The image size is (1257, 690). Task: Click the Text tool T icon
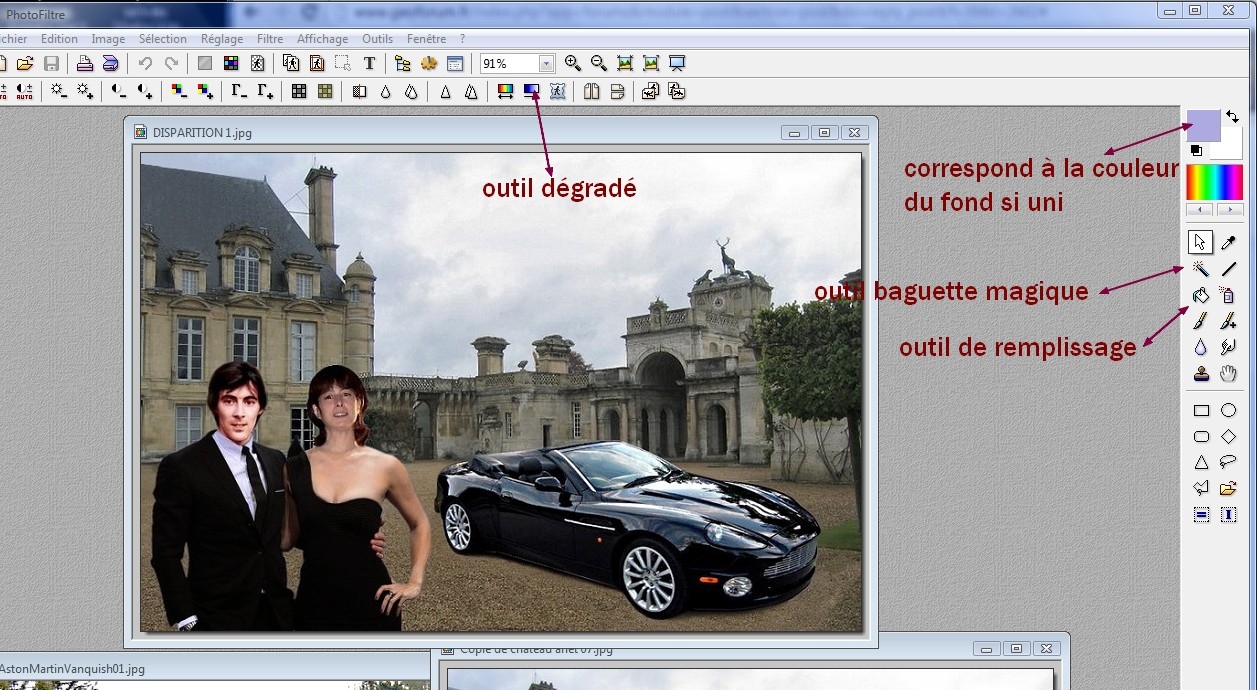point(369,63)
